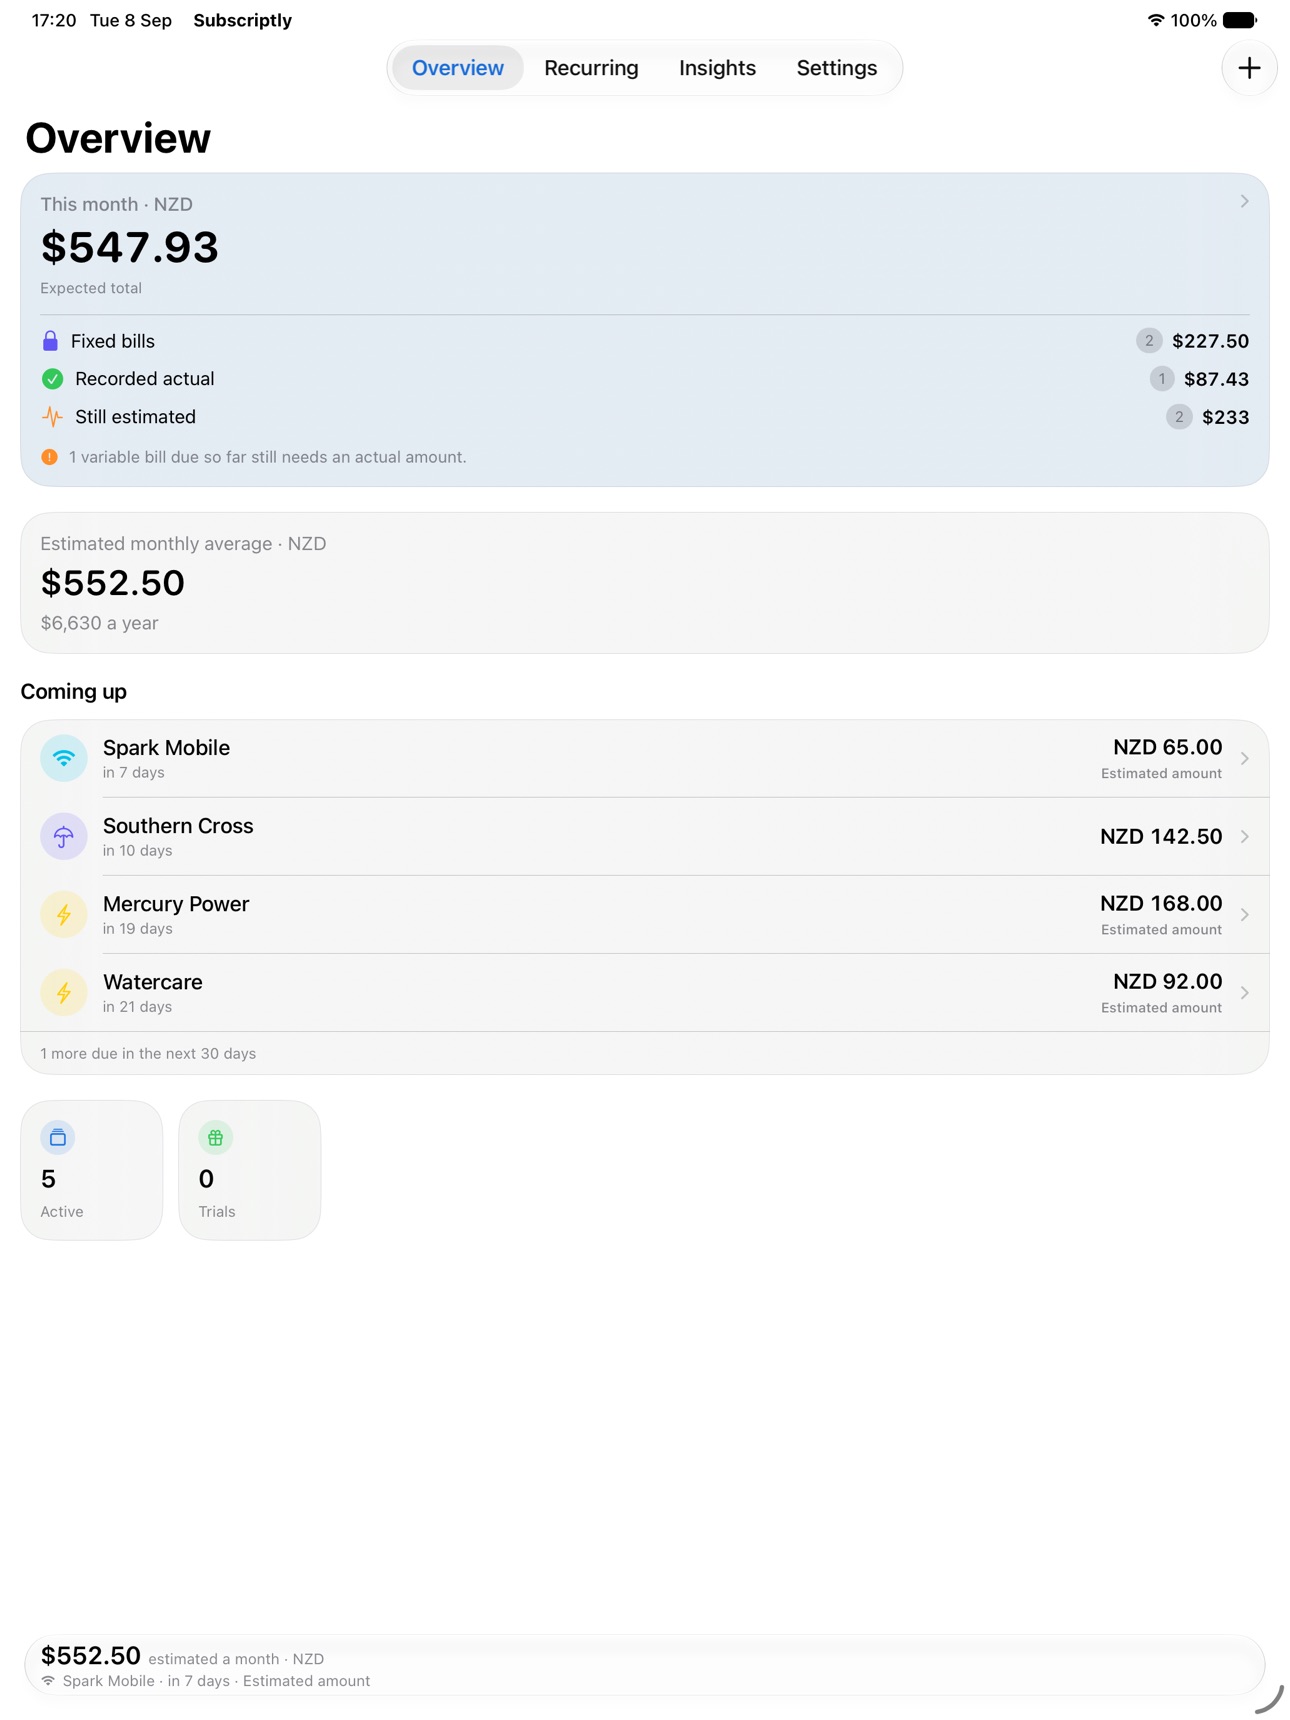Tap the orange variable bill warning icon
This screenshot has width=1290, height=1720.
49,457
